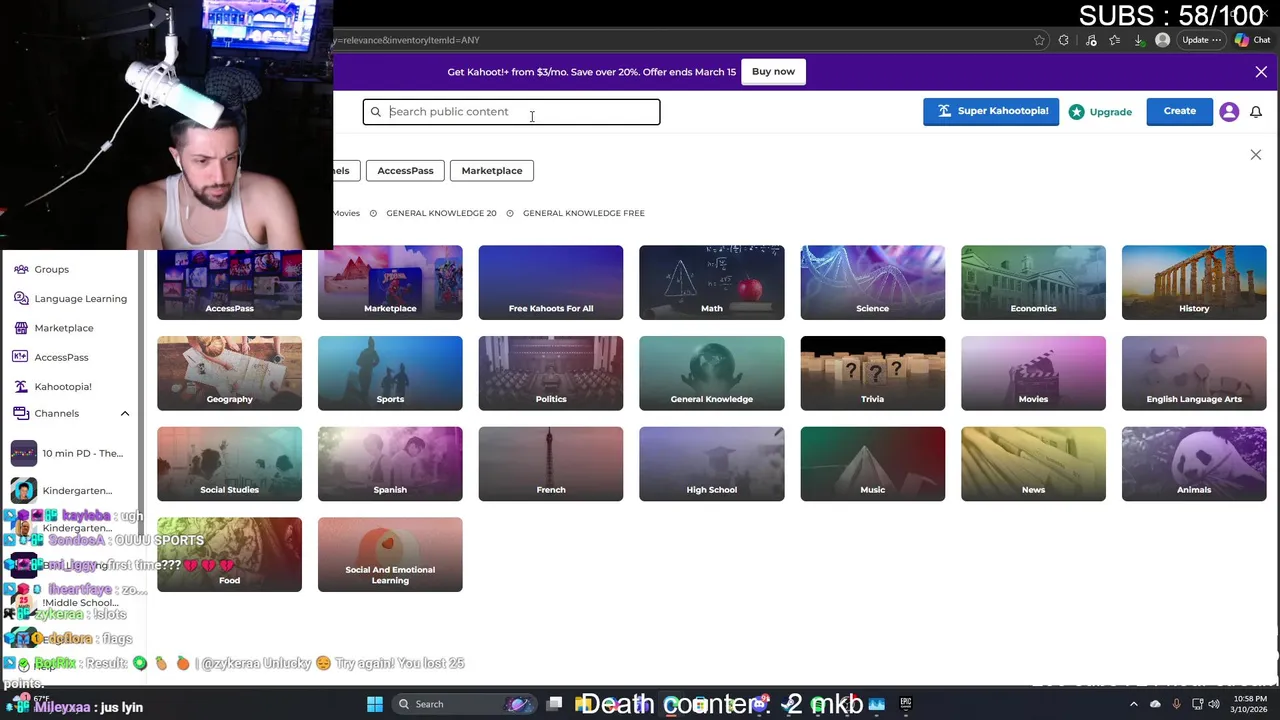Open the English Language Arts tile
Viewport: 1280px width, 720px height.
point(1194,373)
